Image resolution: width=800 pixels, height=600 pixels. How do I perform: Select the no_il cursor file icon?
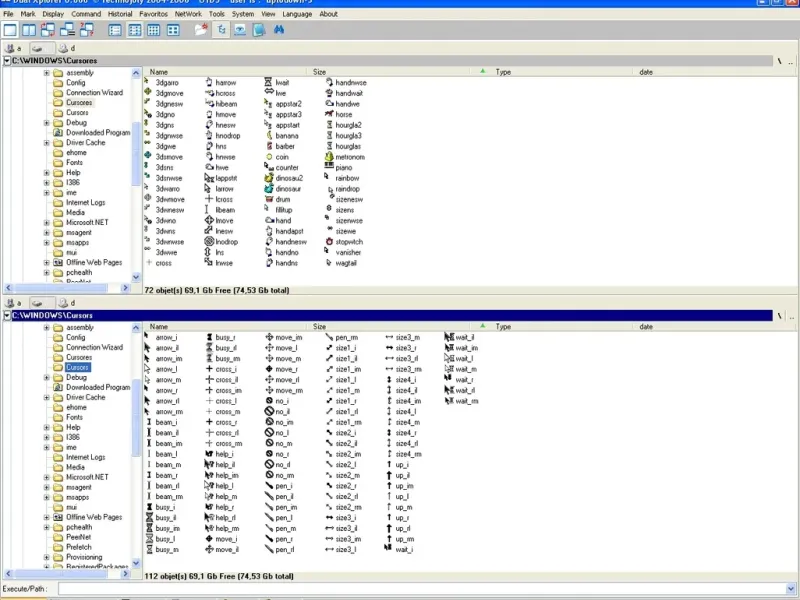coord(269,411)
